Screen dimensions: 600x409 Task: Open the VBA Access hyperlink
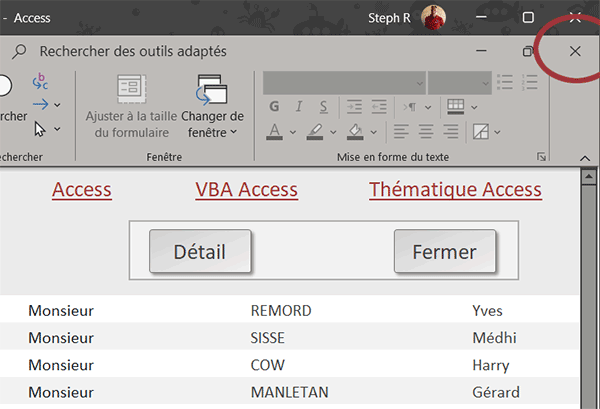pyautogui.click(x=246, y=189)
